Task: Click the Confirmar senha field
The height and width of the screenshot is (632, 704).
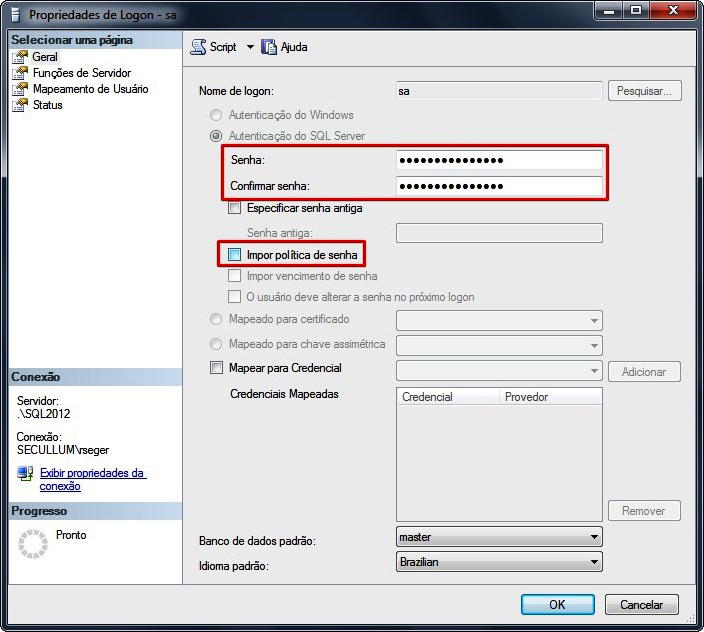Action: [x=499, y=186]
